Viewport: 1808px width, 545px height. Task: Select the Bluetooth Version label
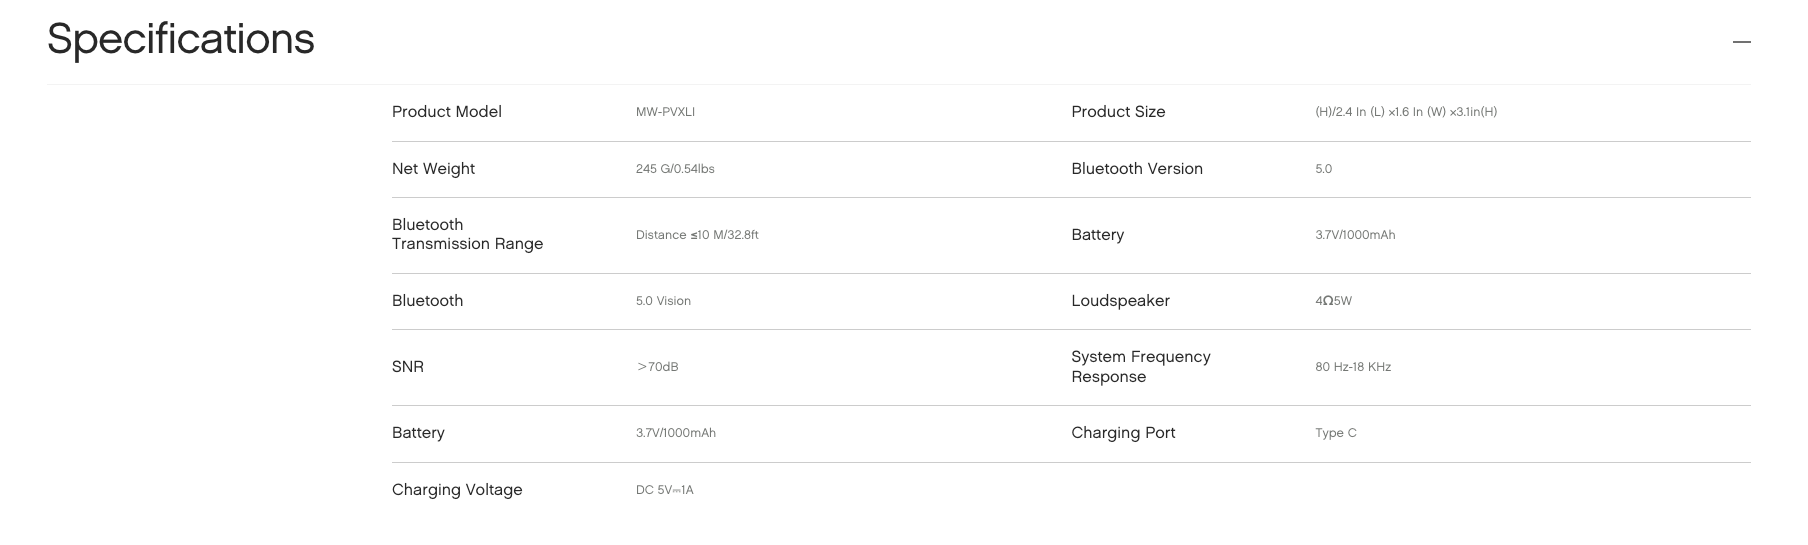[x=1137, y=169]
